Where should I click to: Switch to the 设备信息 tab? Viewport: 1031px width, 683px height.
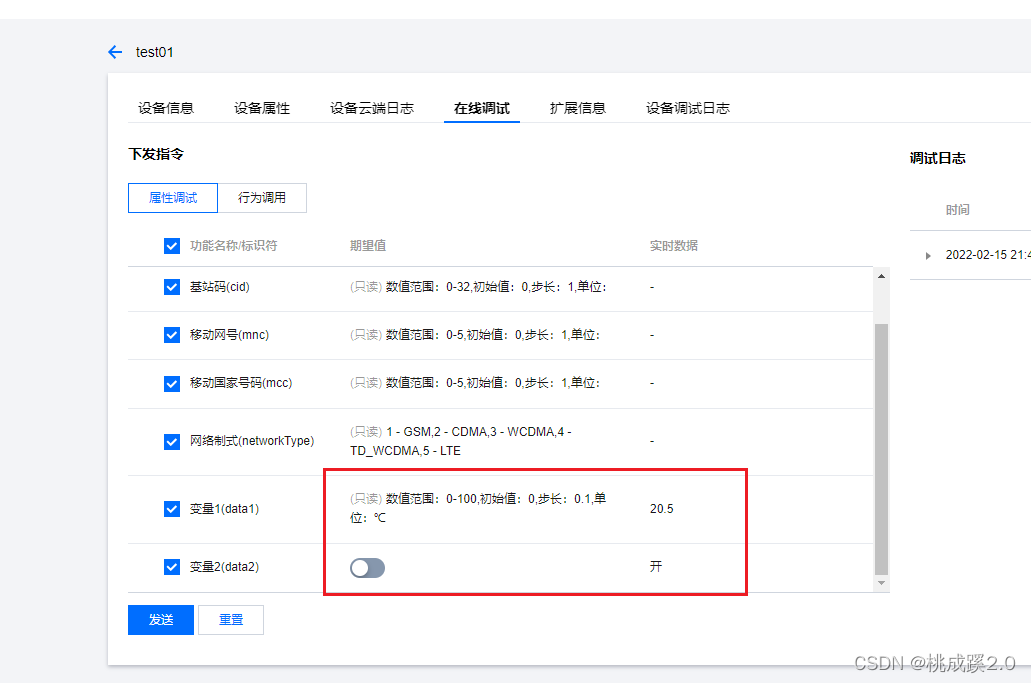(x=166, y=107)
